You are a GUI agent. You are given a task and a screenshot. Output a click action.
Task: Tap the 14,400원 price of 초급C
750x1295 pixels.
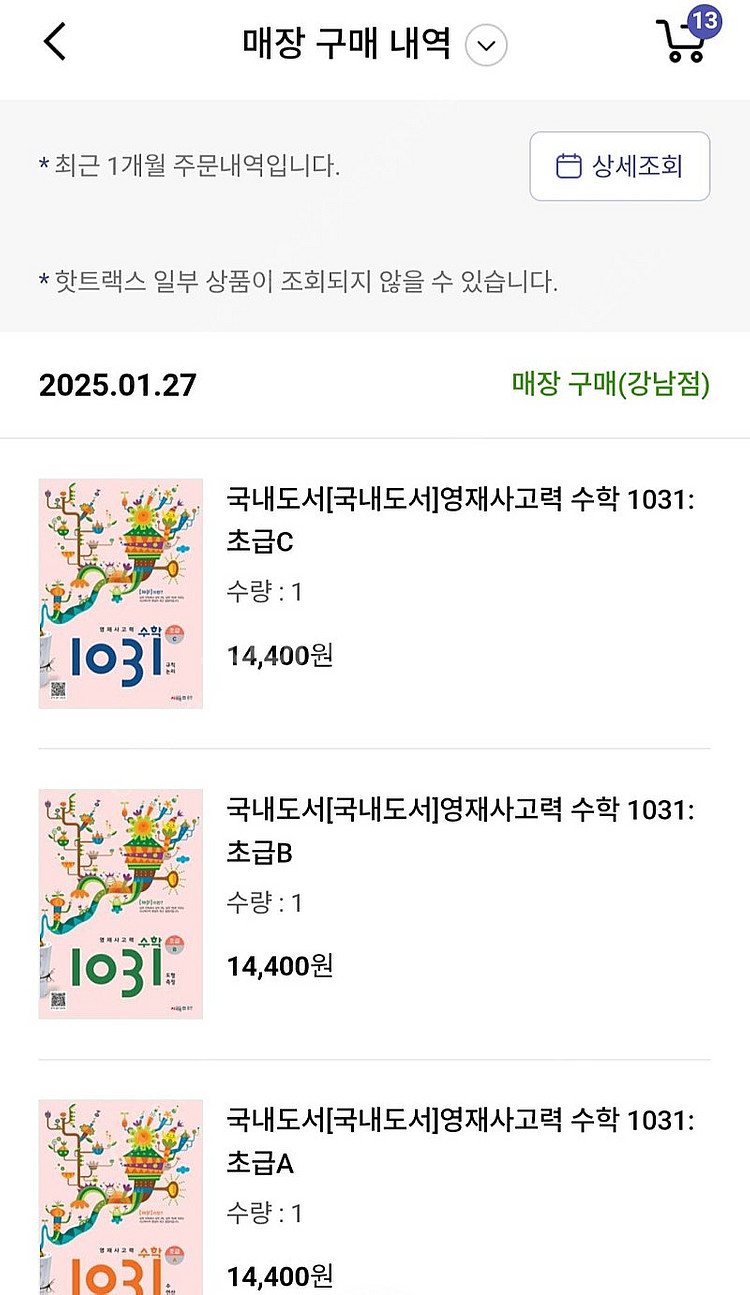coord(280,656)
